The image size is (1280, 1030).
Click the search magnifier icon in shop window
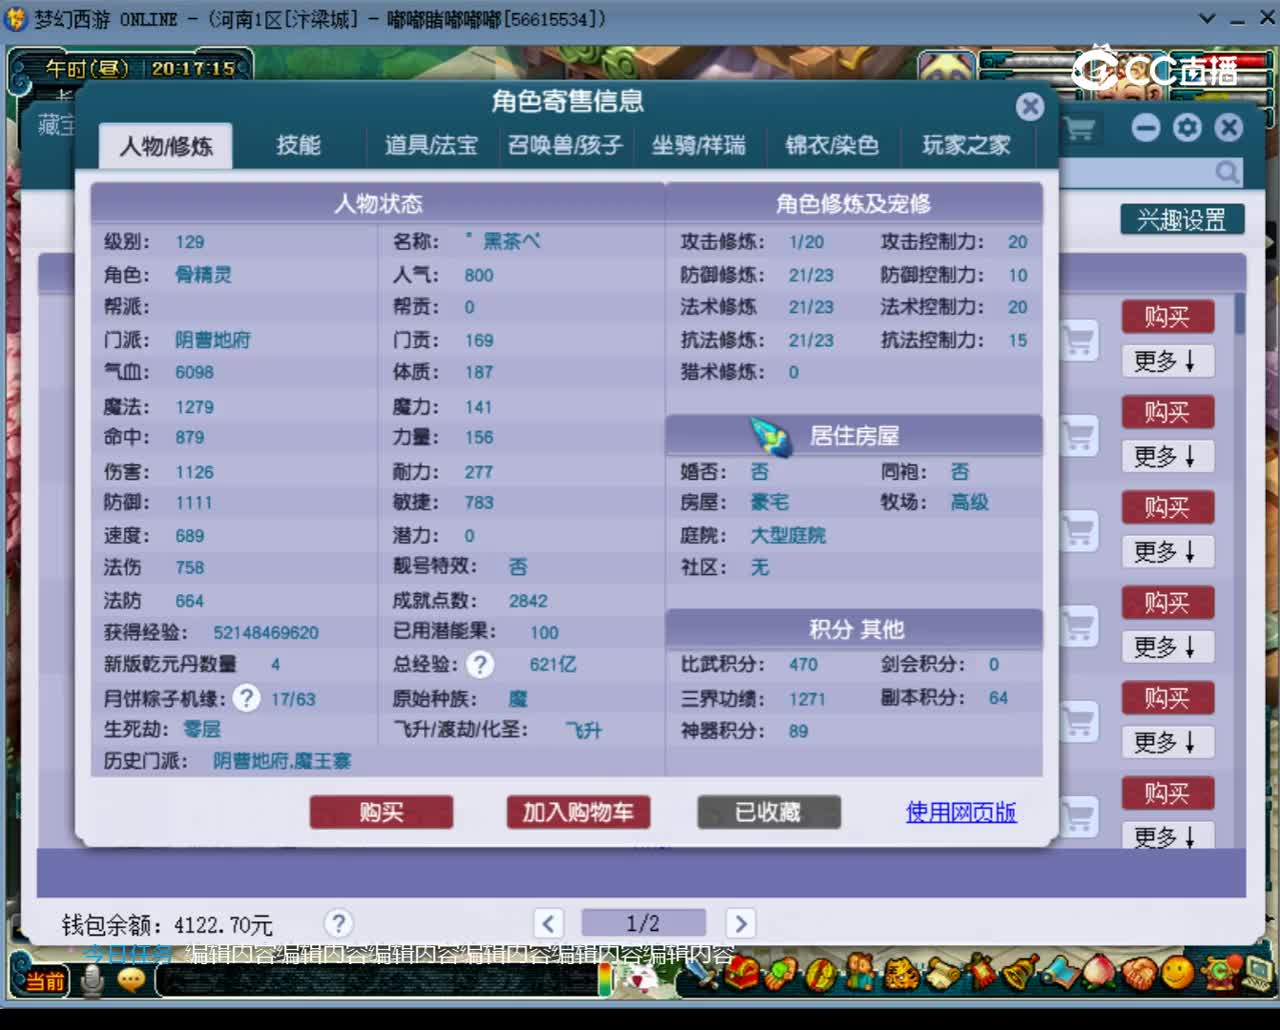coord(1227,173)
